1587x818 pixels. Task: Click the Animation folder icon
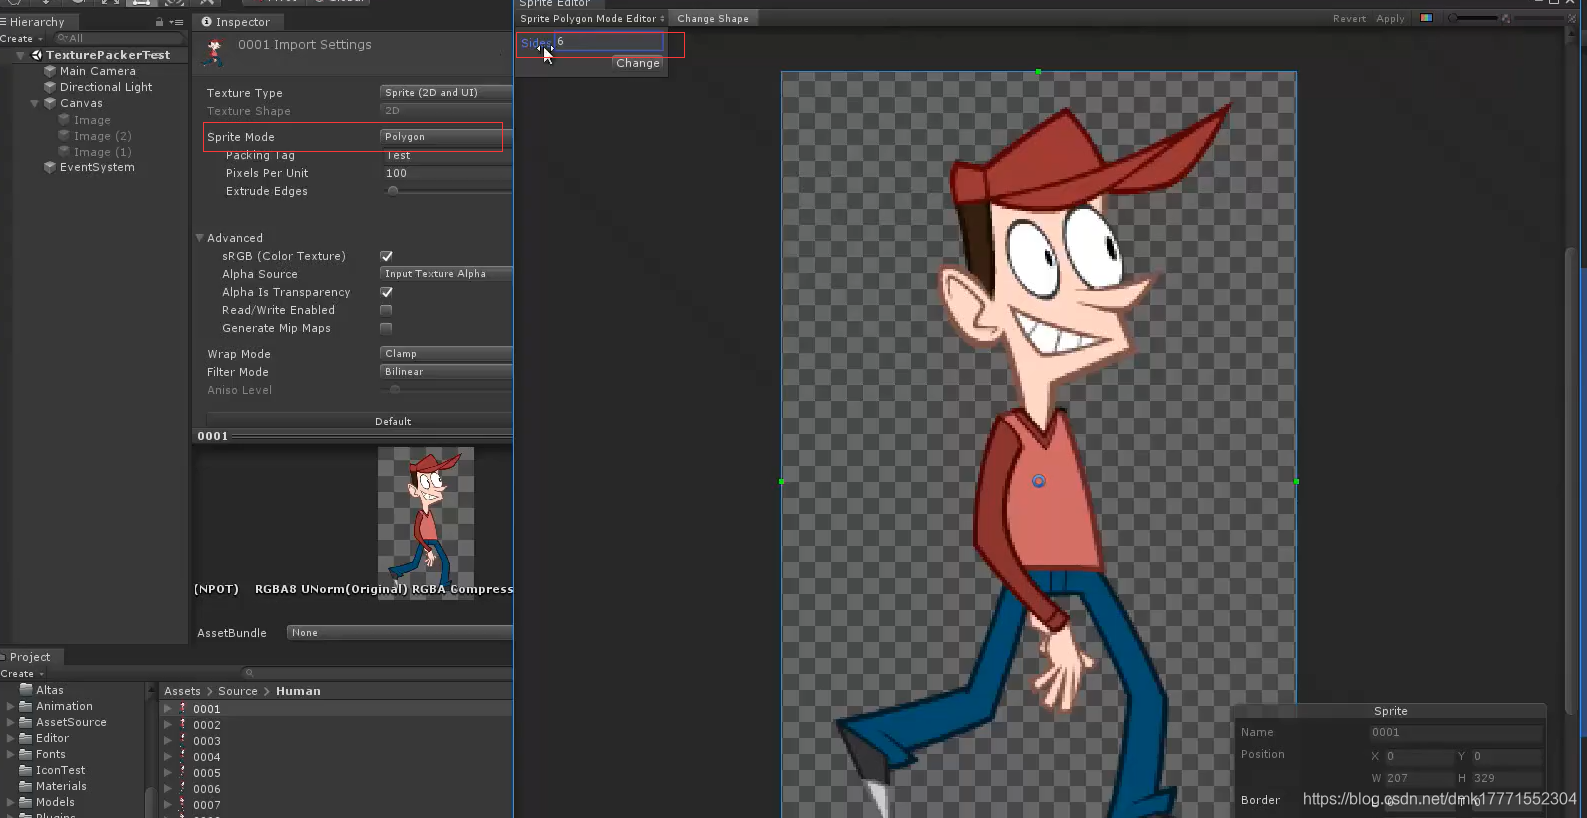pyautogui.click(x=27, y=706)
